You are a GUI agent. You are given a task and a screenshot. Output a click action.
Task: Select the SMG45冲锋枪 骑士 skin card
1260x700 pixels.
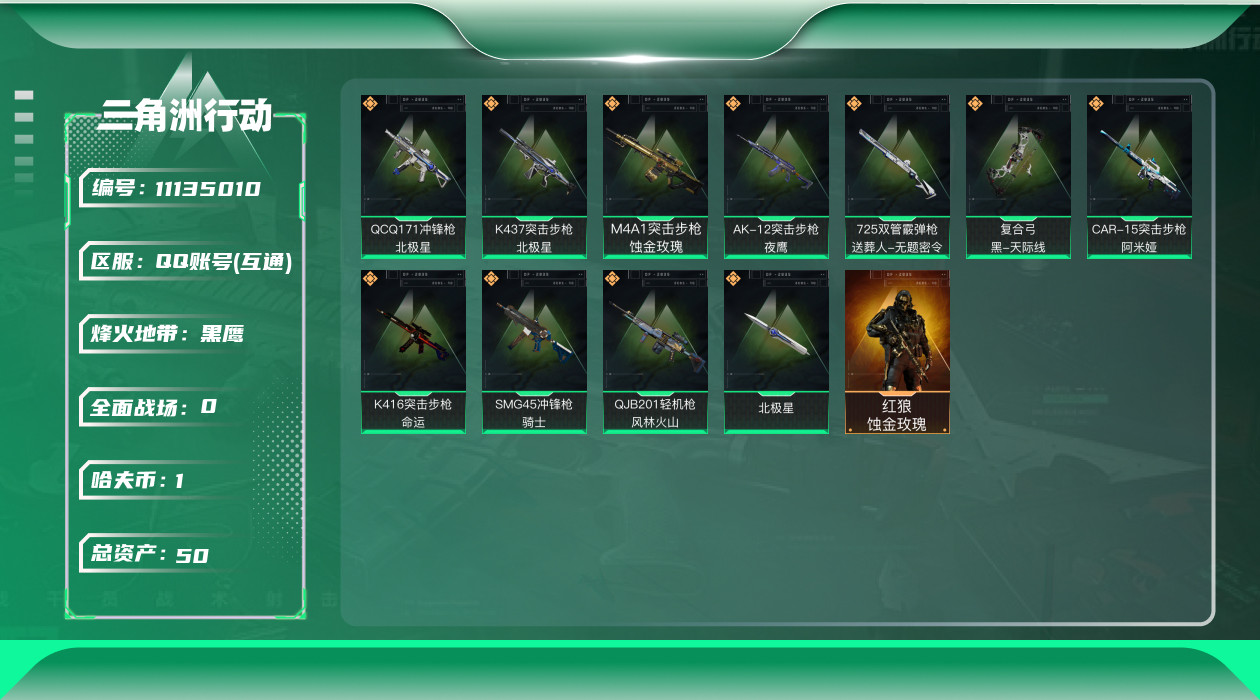click(534, 351)
